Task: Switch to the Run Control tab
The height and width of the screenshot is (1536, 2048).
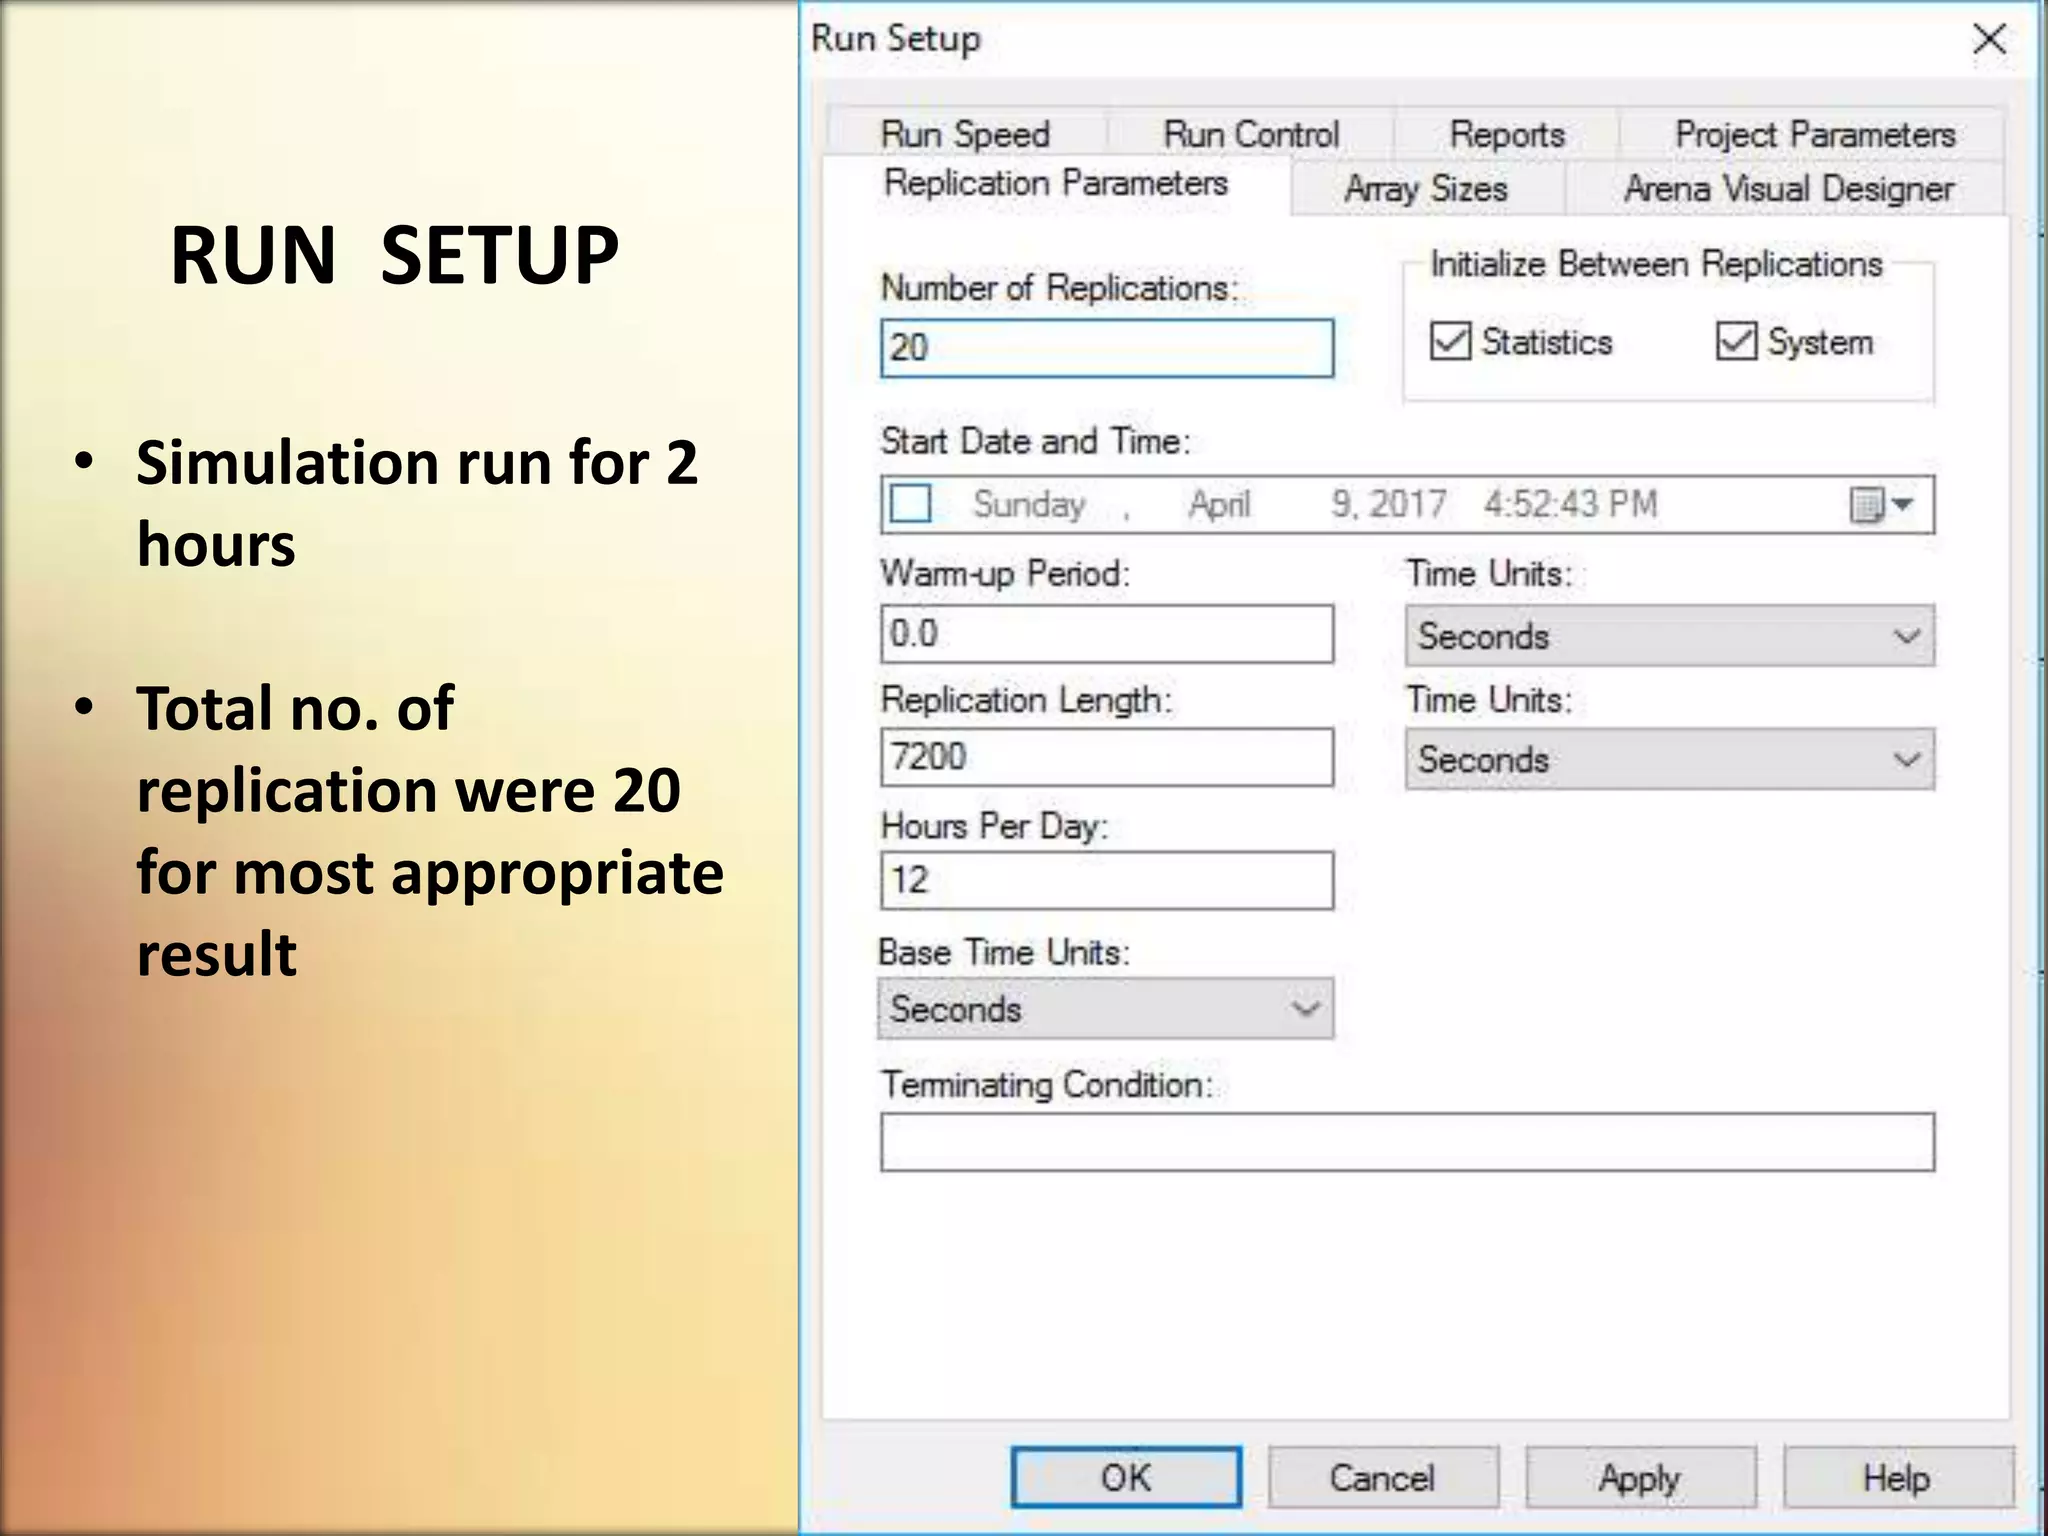Action: (1251, 134)
